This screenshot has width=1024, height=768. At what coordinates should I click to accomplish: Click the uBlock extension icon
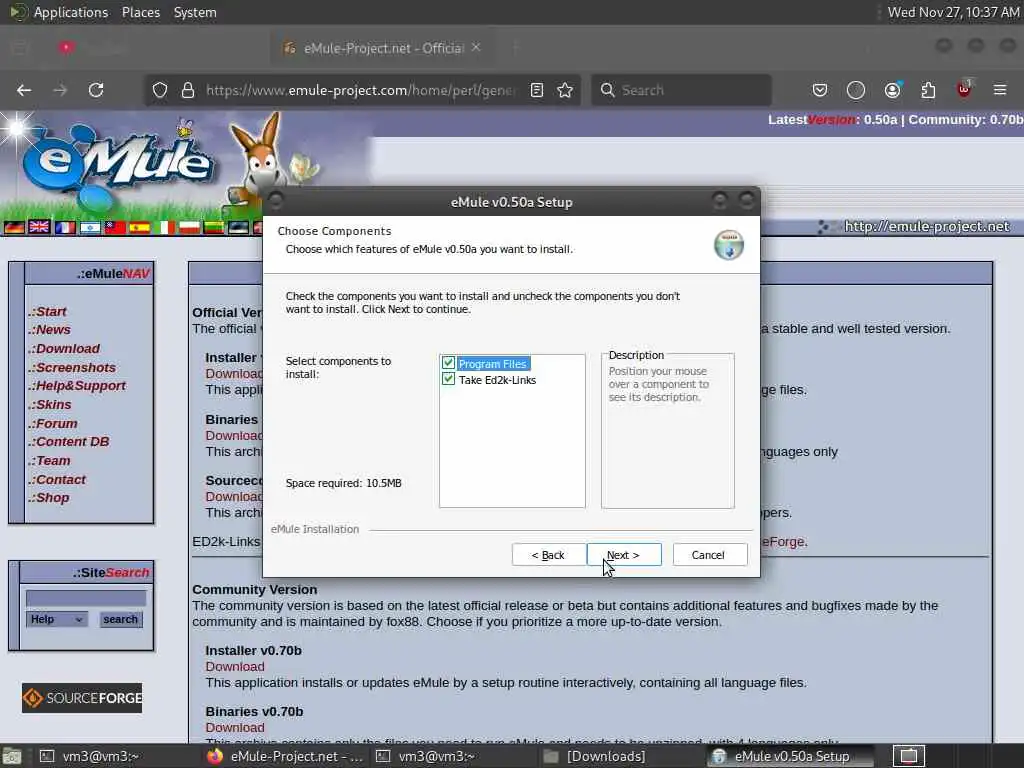[x=964, y=89]
